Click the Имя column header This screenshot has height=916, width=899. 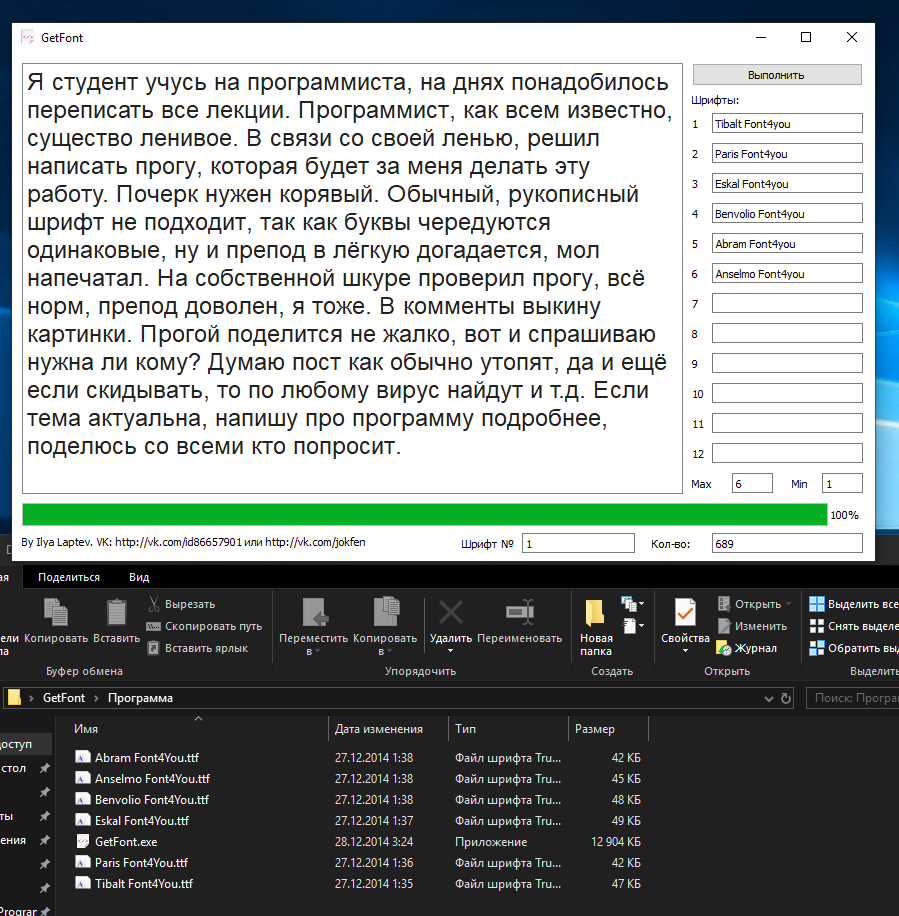(87, 729)
